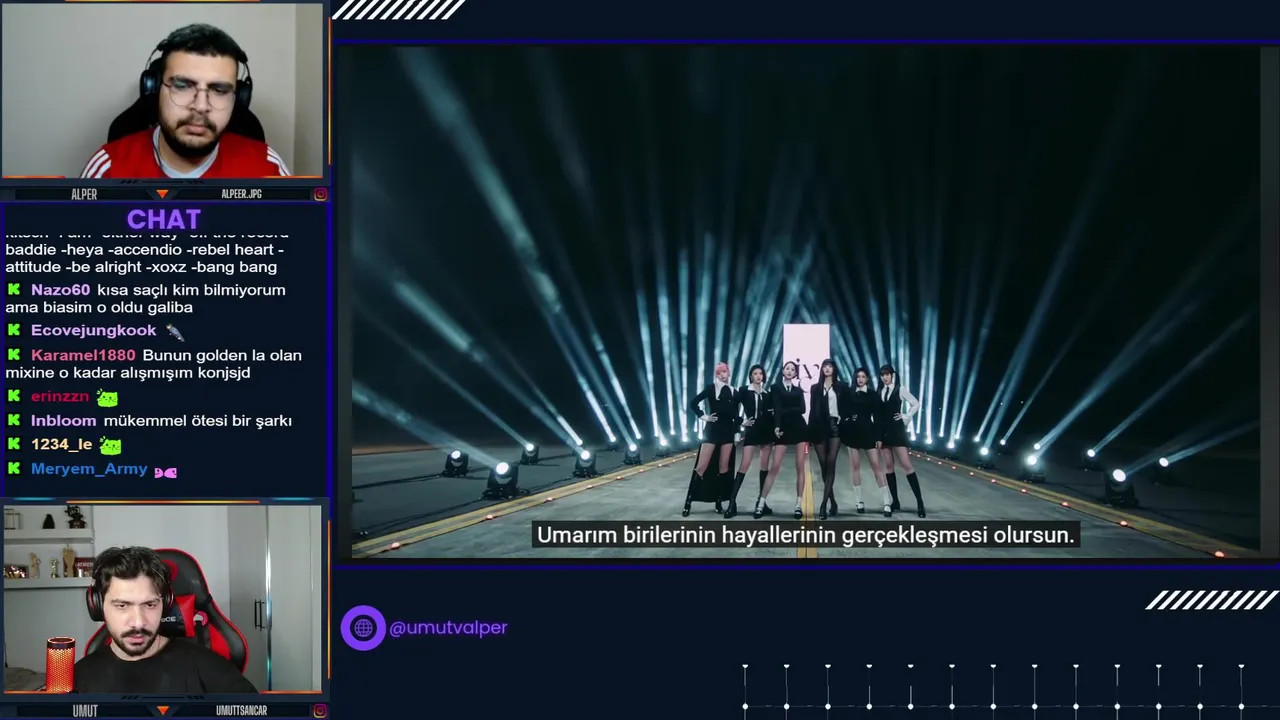Click the Kick badge next to erinzzn
This screenshot has height=720, width=1280.
14,397
